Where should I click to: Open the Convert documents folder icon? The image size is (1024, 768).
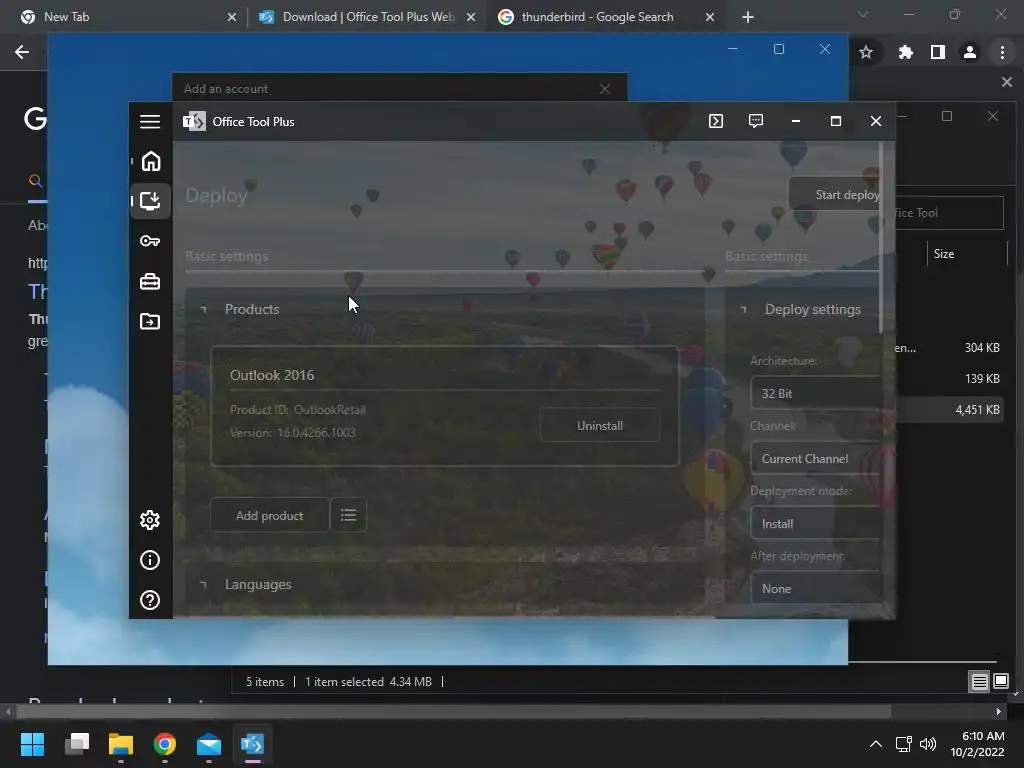point(150,321)
